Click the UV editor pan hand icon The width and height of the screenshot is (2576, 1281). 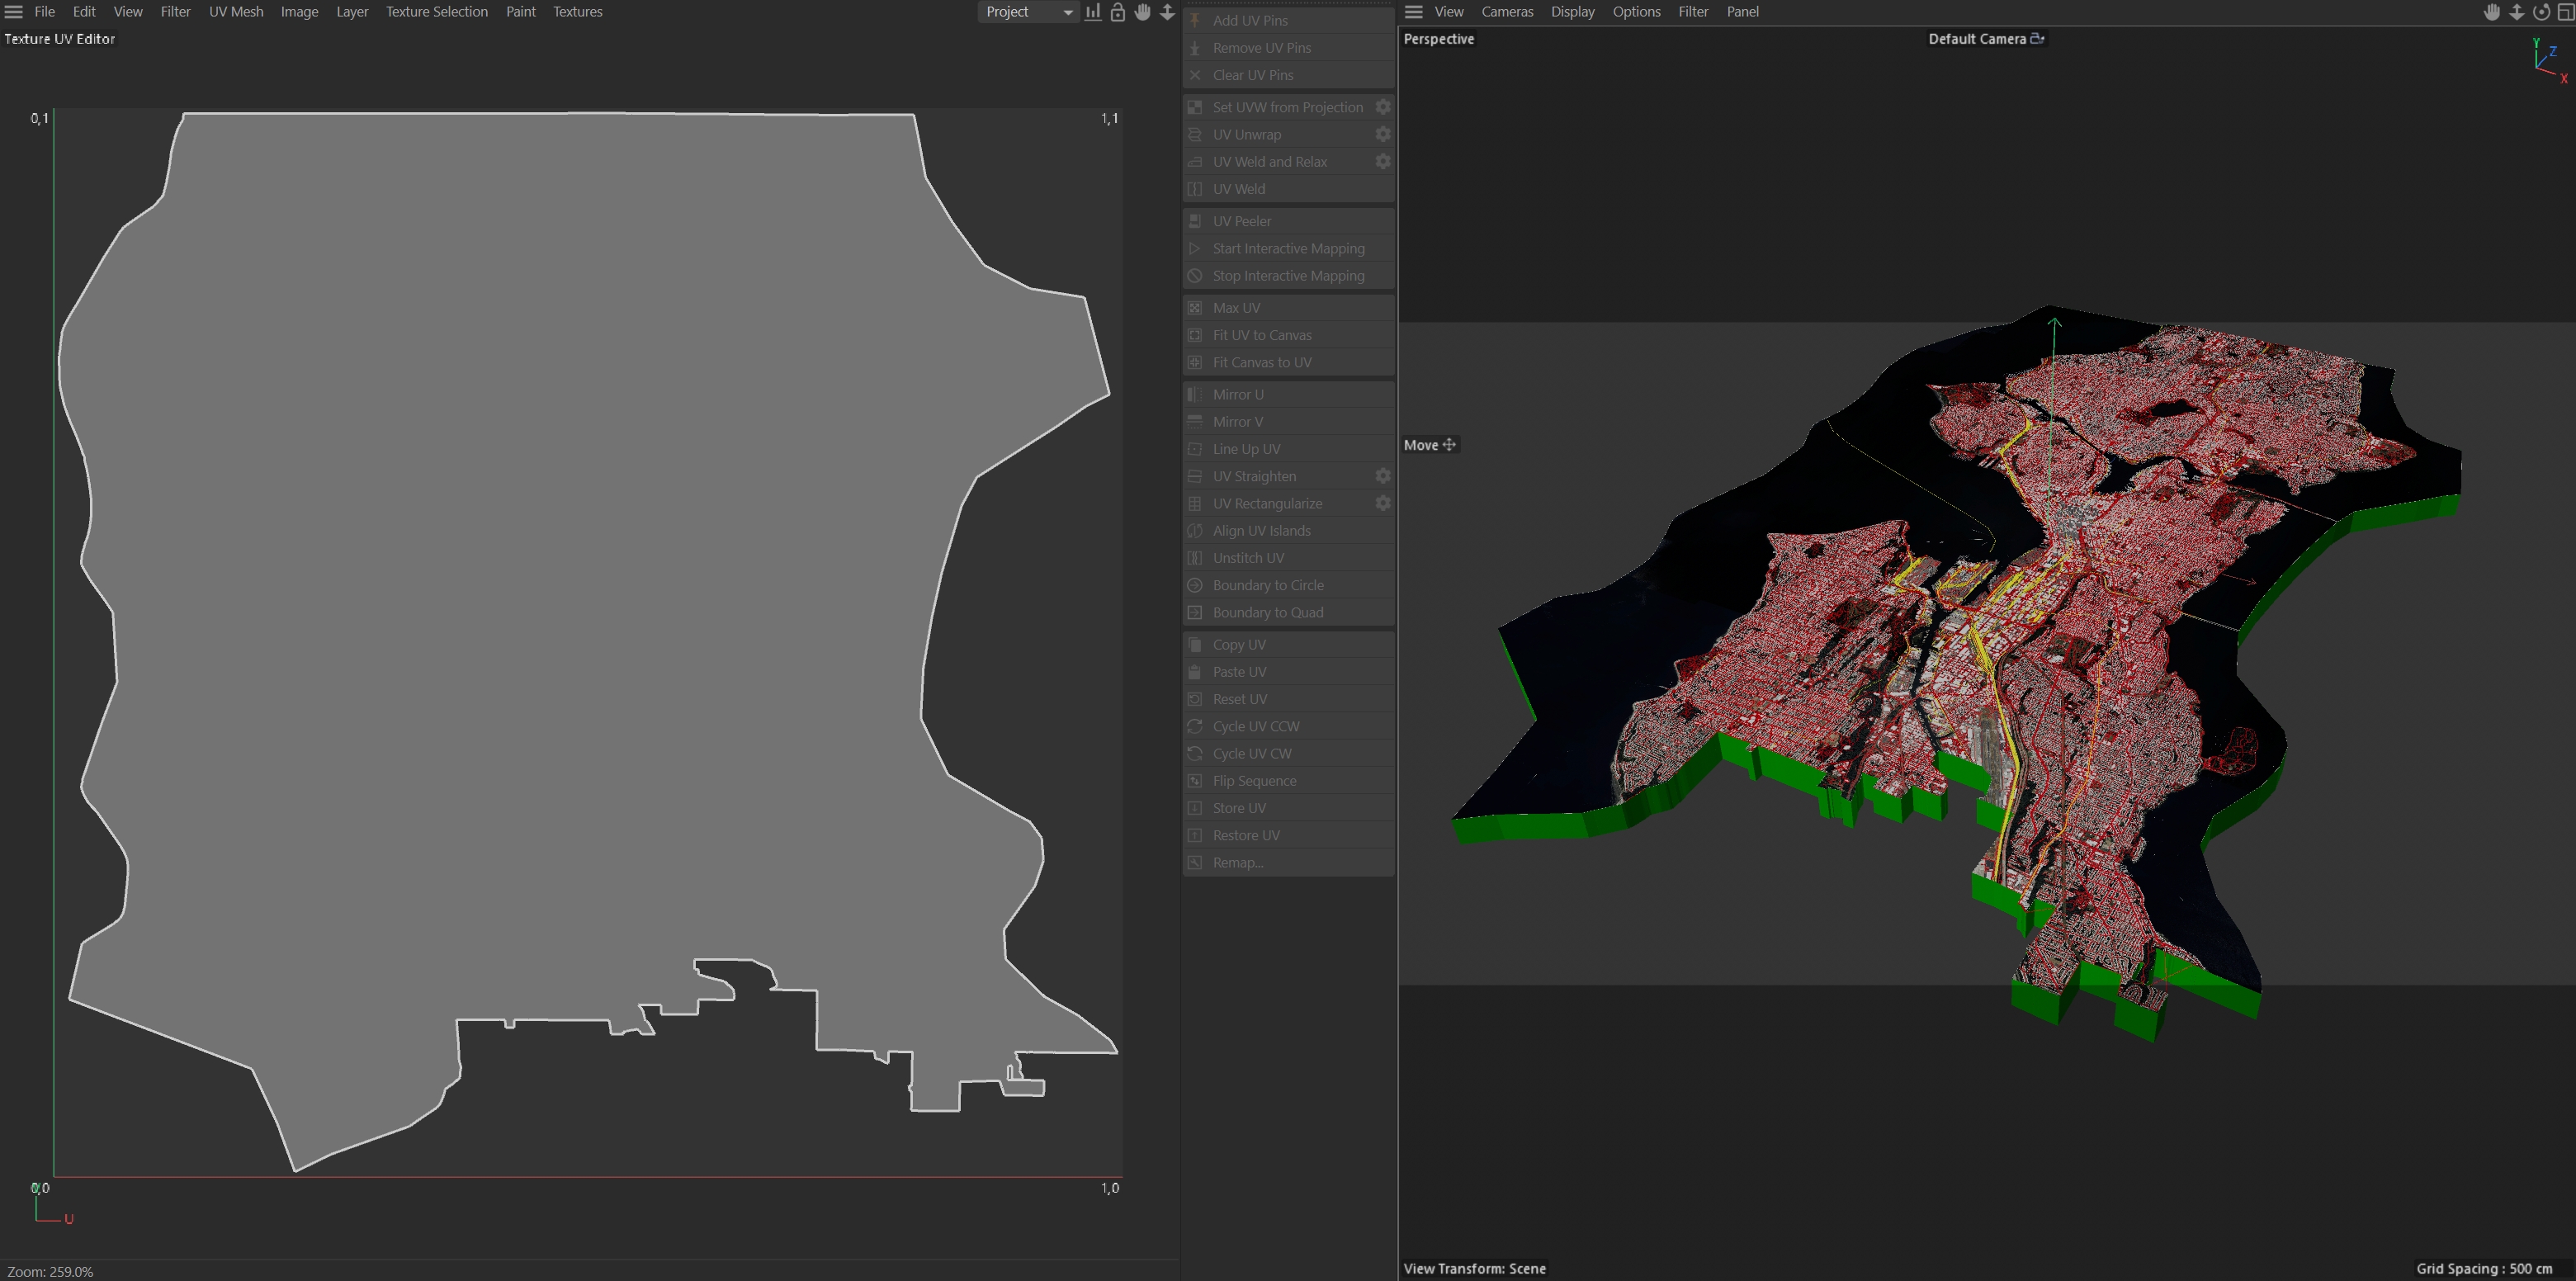tap(1142, 12)
